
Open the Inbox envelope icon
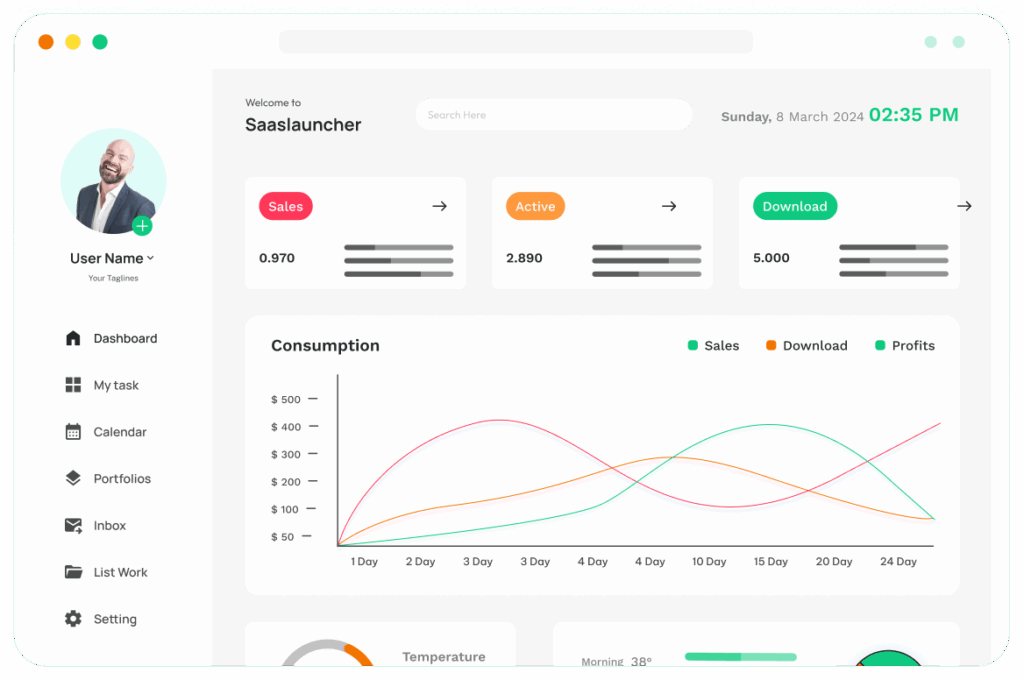tap(73, 525)
